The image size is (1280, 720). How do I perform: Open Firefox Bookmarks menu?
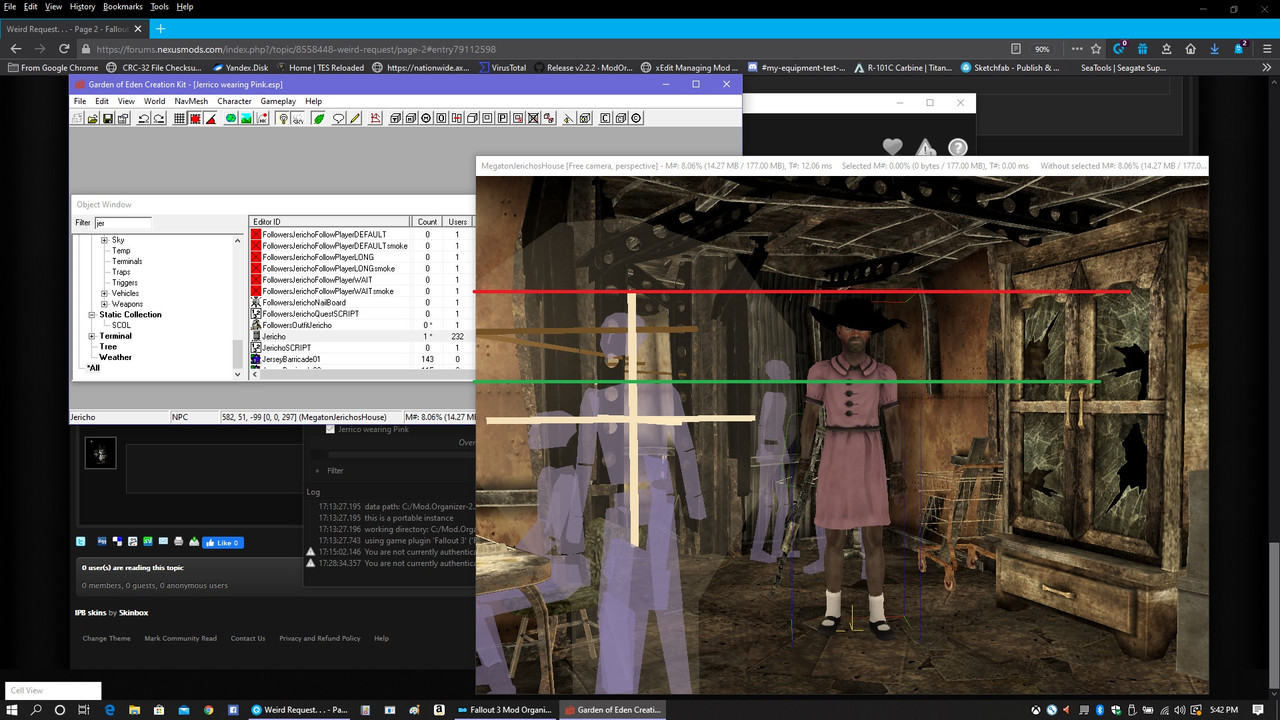[x=123, y=6]
